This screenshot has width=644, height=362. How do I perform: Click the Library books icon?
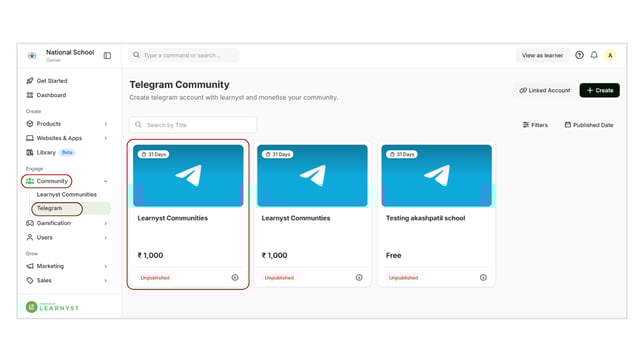point(30,152)
